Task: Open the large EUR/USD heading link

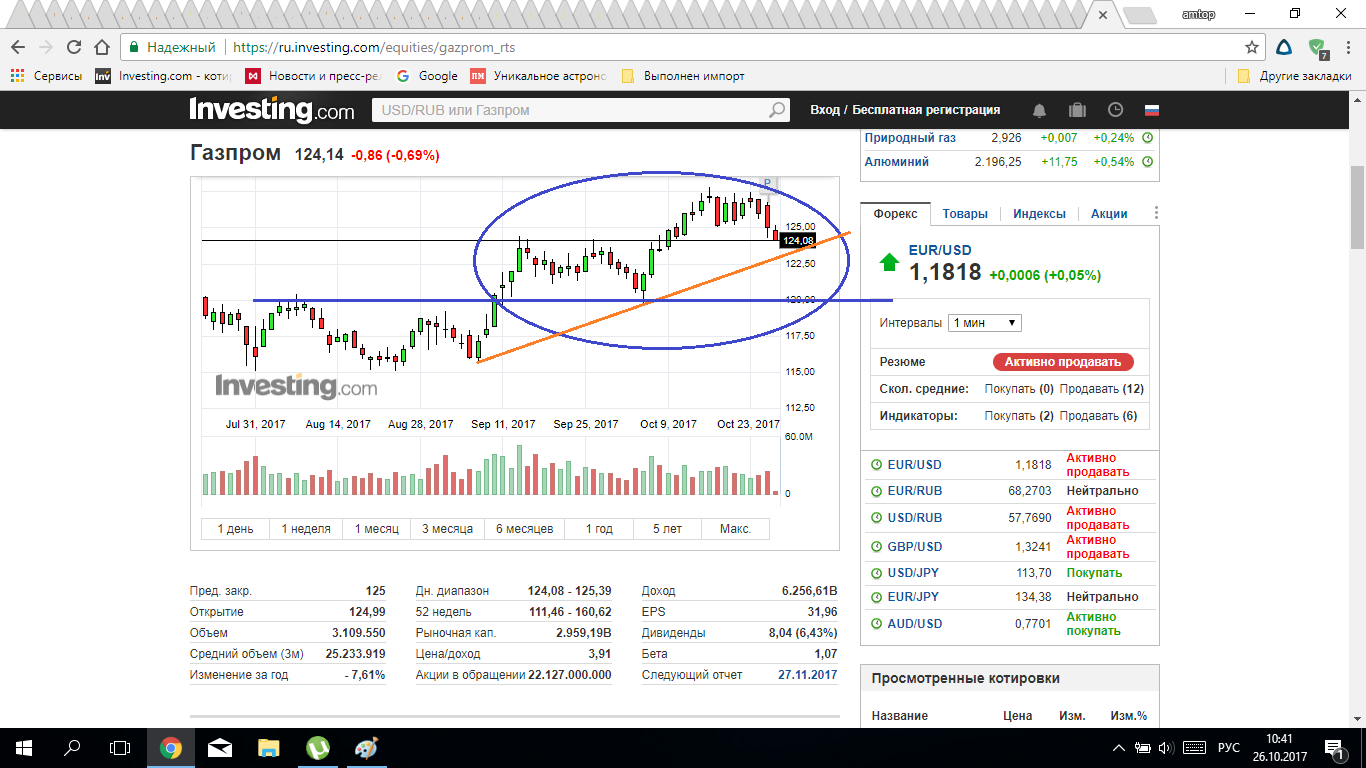Action: click(x=940, y=250)
